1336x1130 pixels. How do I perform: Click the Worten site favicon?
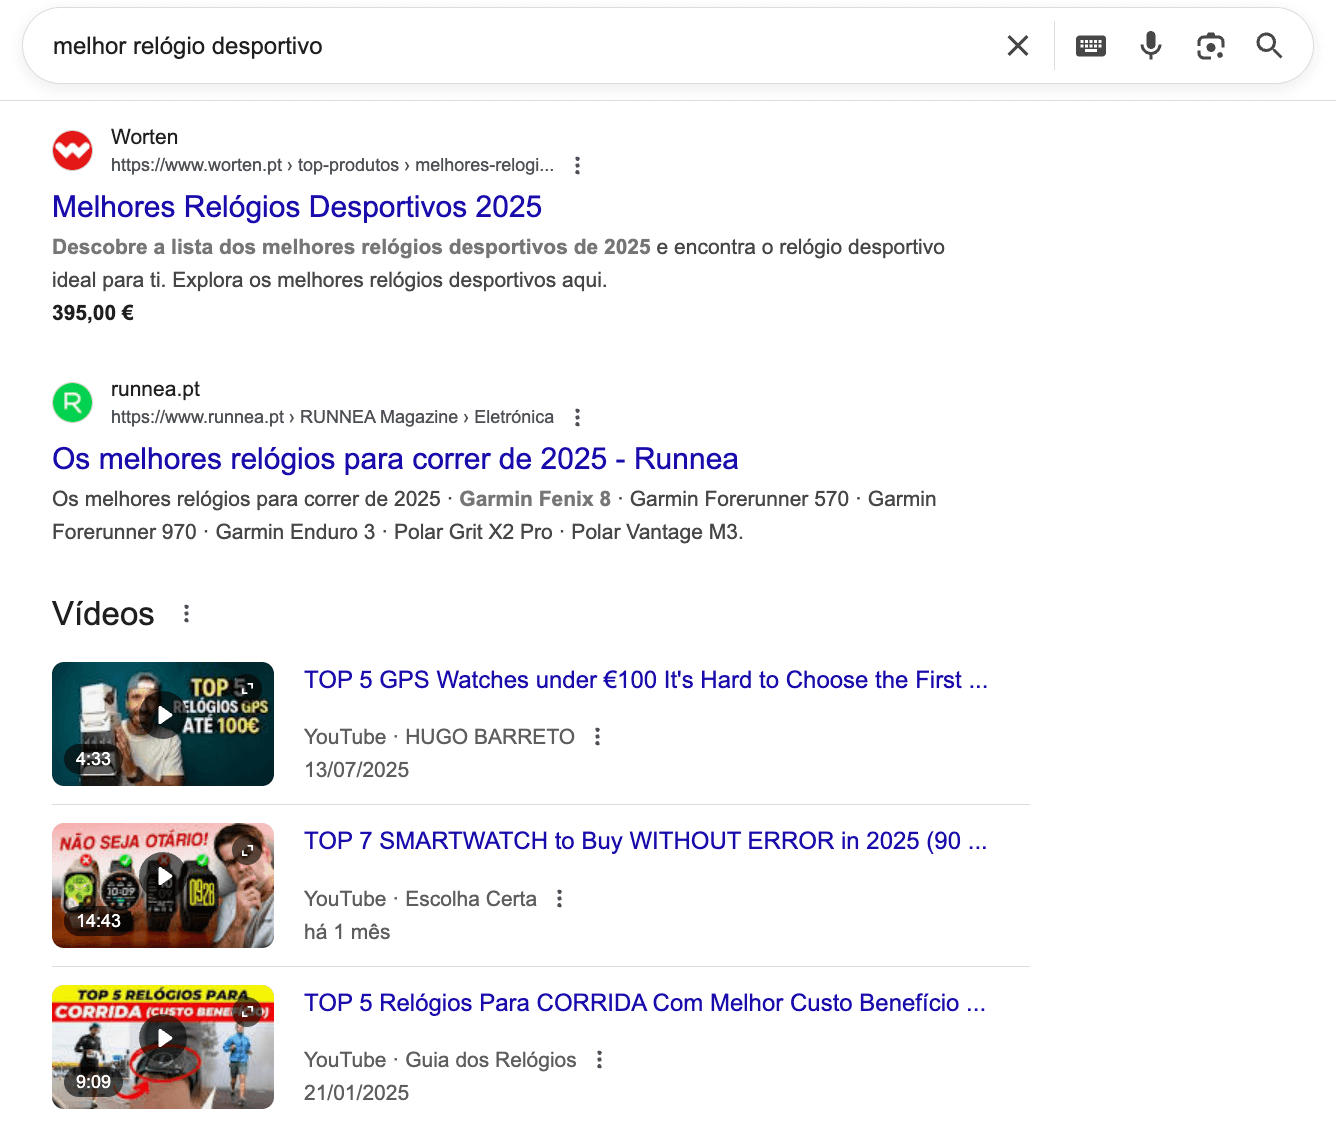[x=71, y=150]
